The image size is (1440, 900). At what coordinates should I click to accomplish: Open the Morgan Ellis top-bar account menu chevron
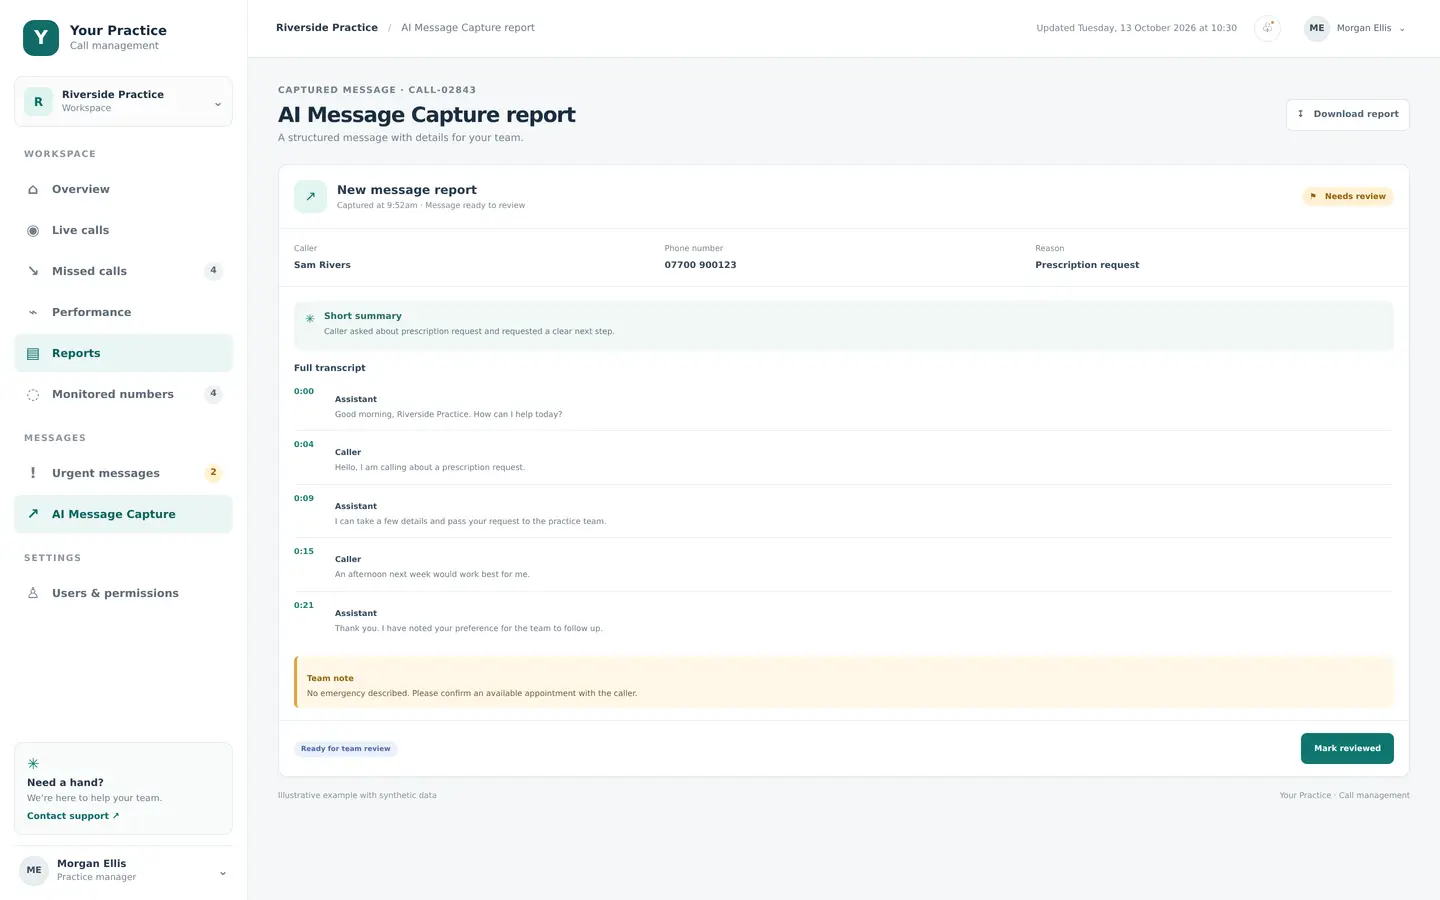click(1402, 29)
